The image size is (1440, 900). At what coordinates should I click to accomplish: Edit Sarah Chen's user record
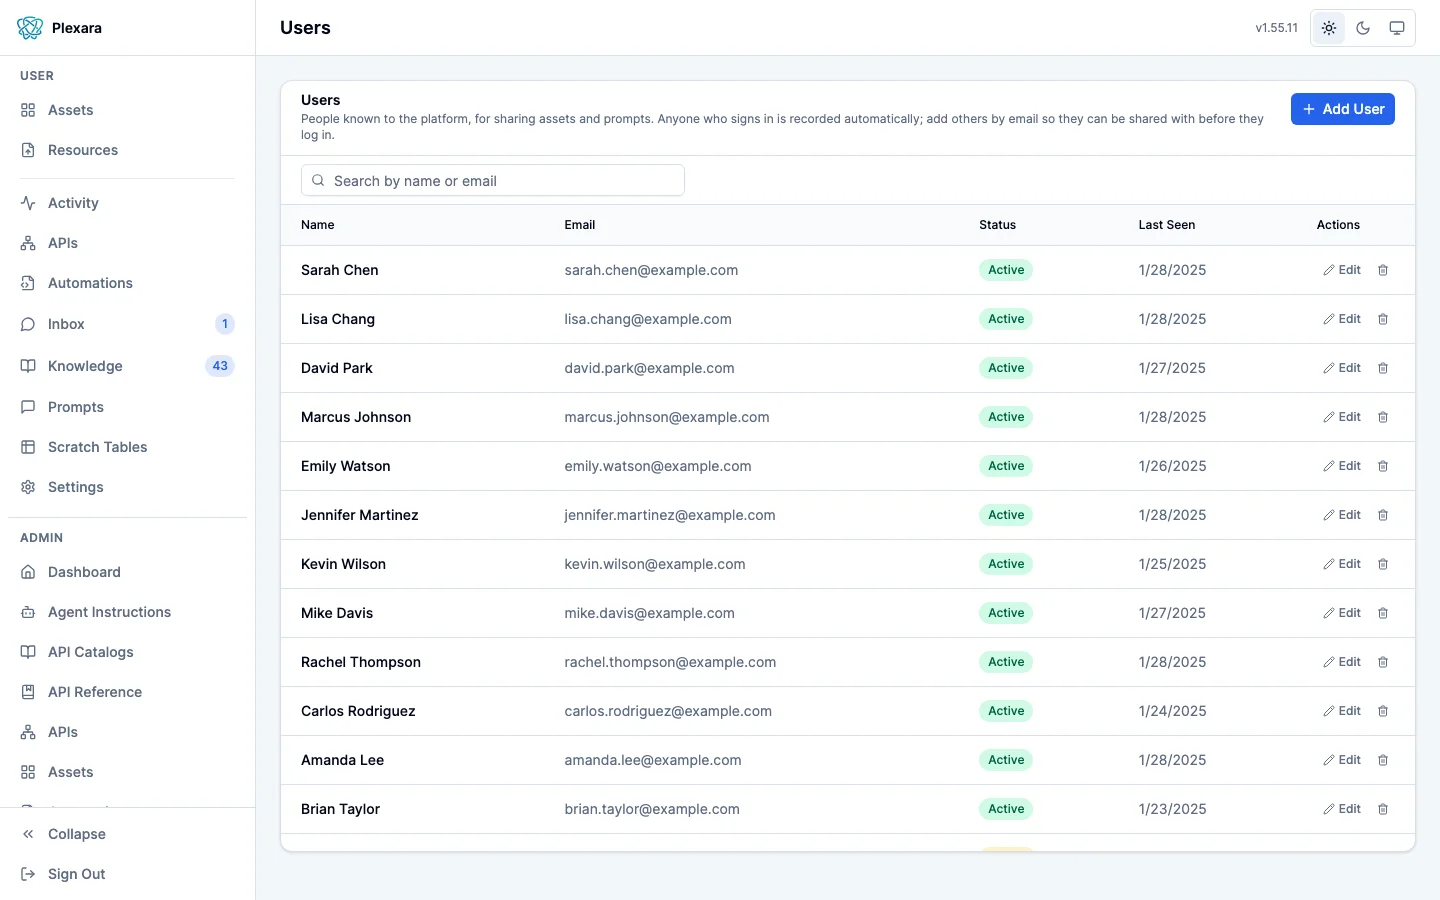click(1342, 270)
